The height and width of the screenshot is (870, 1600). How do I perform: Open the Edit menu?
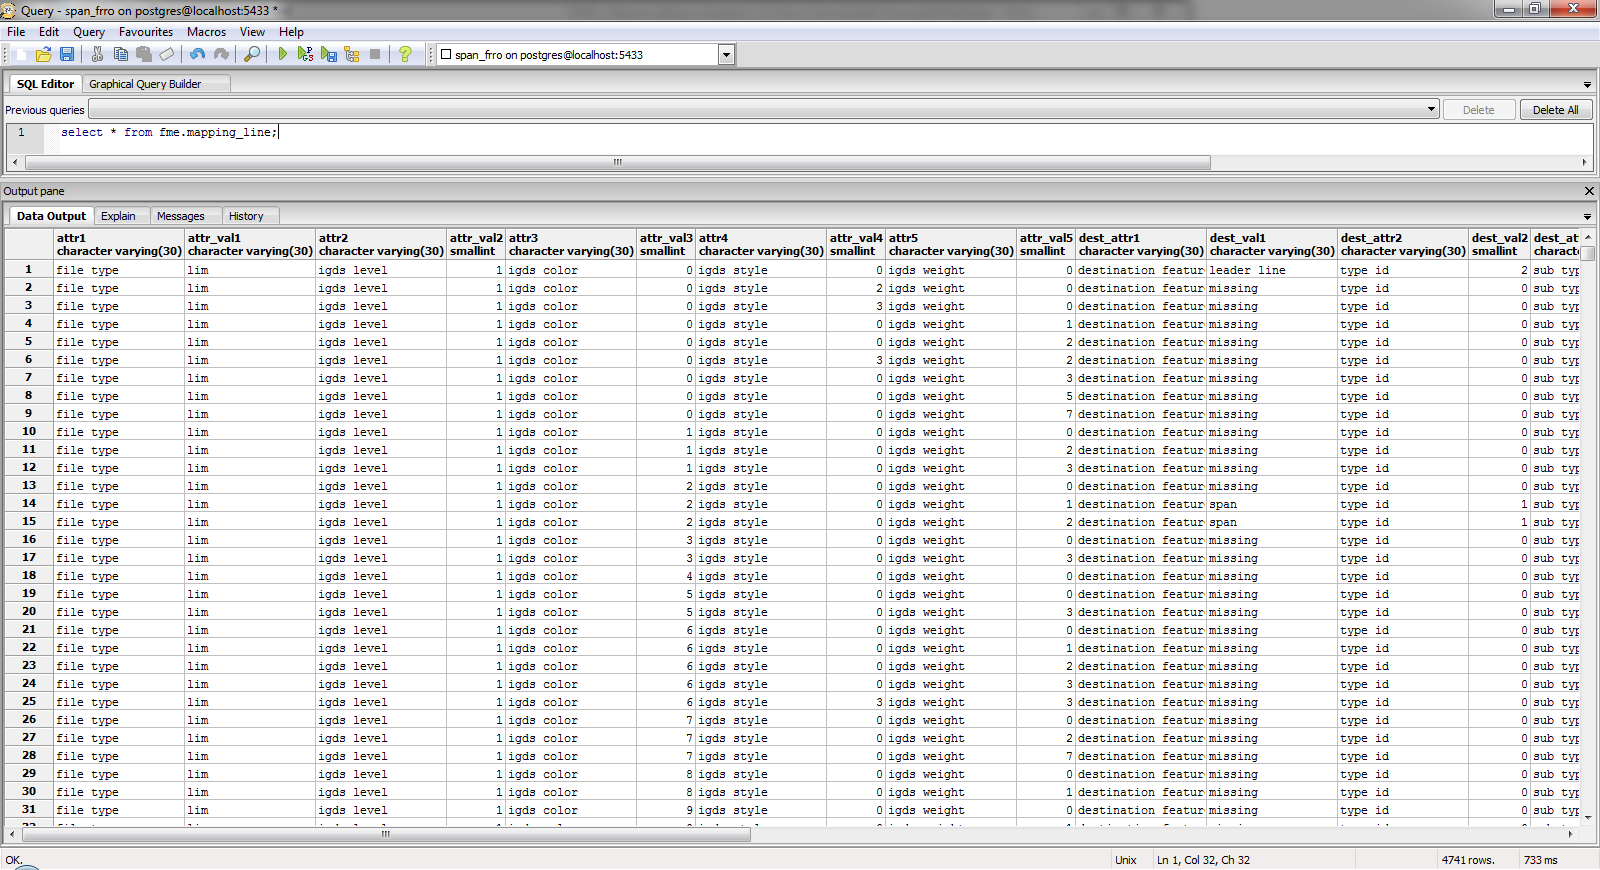click(49, 32)
